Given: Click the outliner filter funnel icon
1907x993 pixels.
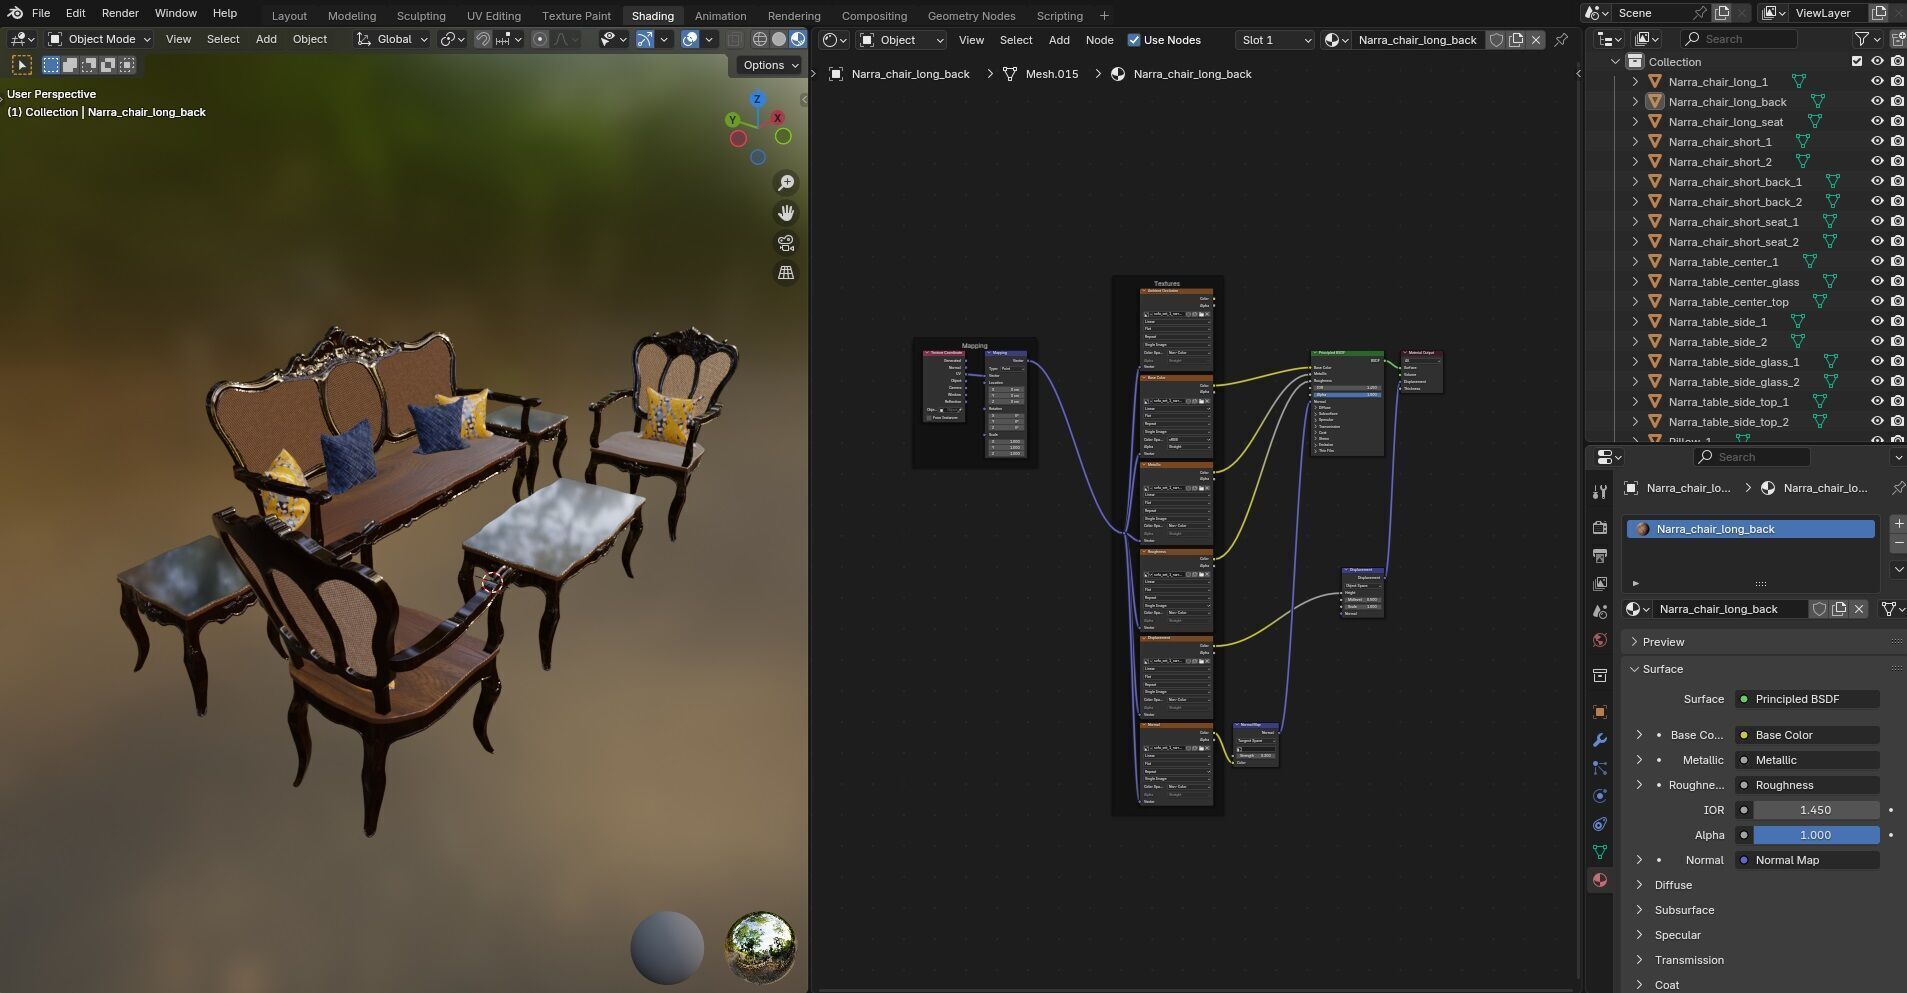Looking at the screenshot, I should pyautogui.click(x=1862, y=39).
